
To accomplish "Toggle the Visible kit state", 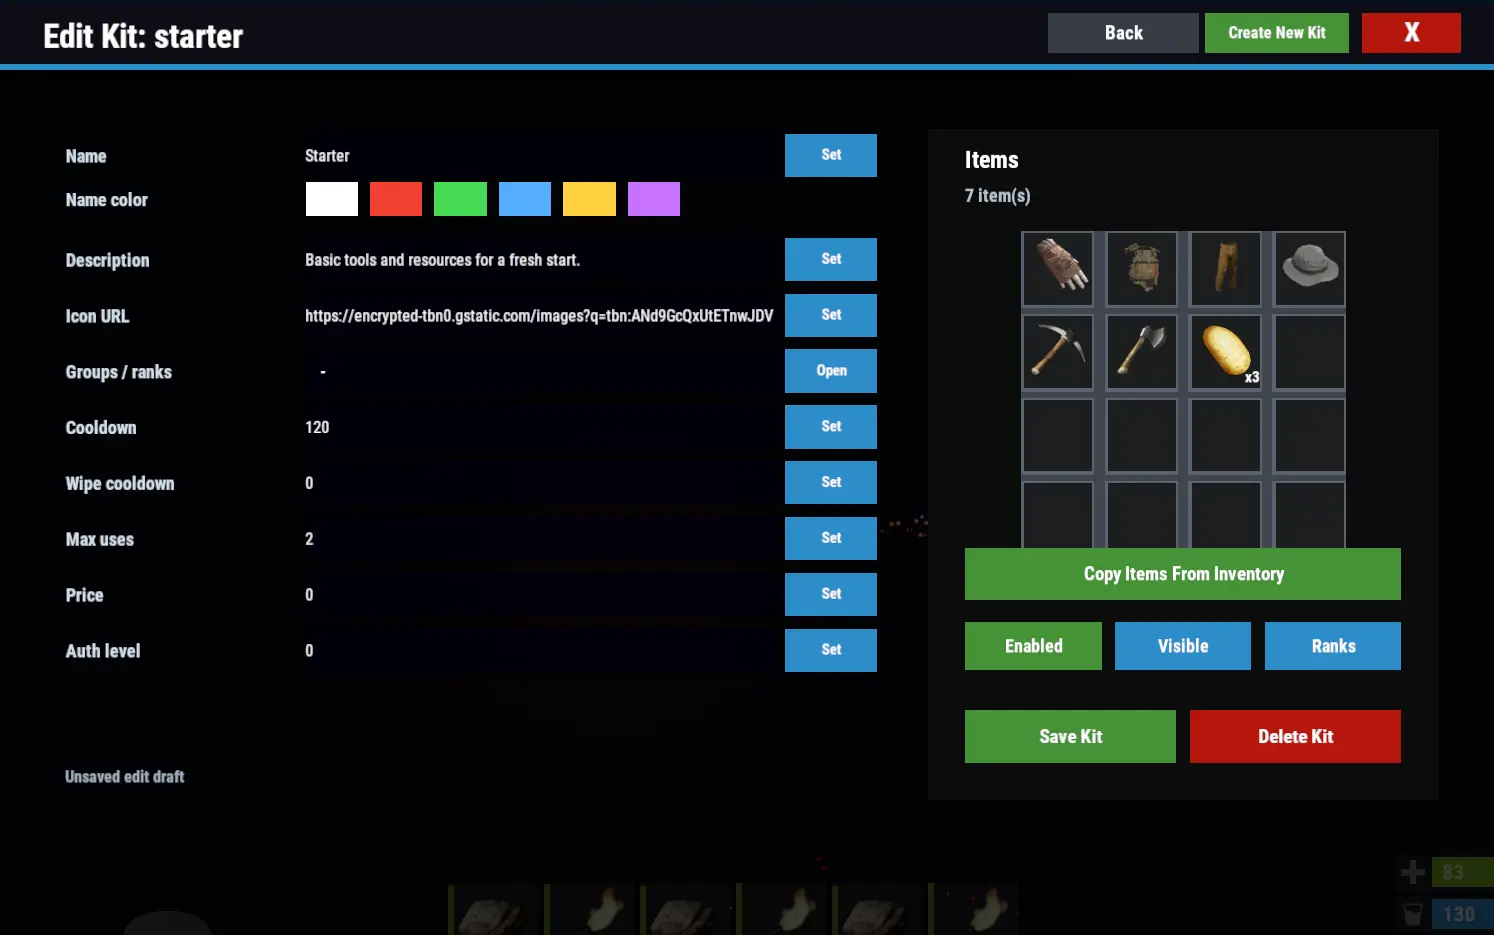I will click(x=1183, y=646).
